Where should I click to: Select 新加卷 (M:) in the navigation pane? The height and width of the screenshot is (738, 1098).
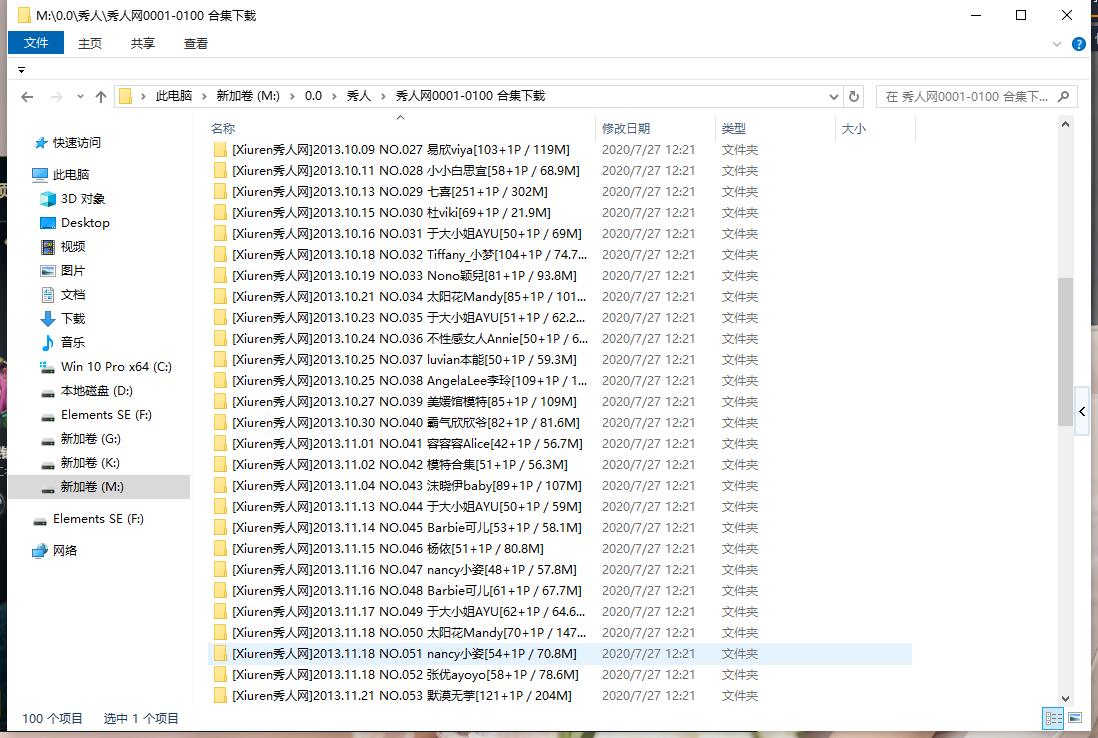click(99, 487)
